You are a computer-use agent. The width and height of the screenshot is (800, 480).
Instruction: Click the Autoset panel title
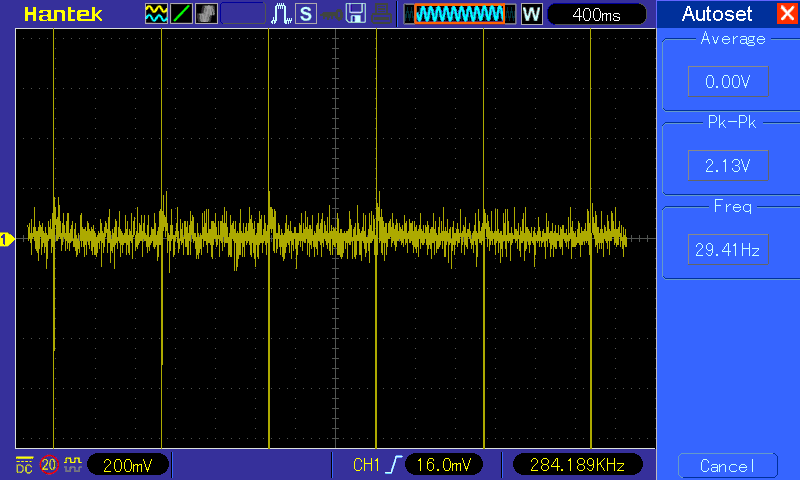[717, 14]
